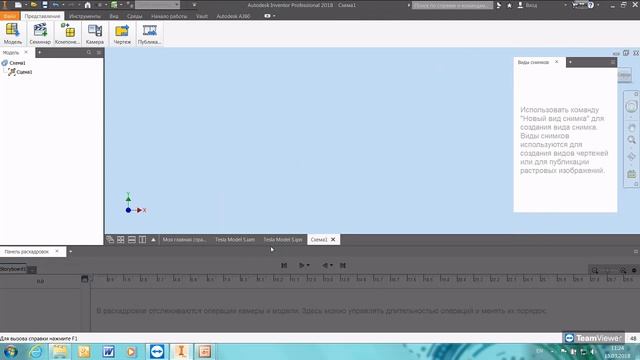Close the Виды снимков panel
The image size is (640, 360).
557,62
